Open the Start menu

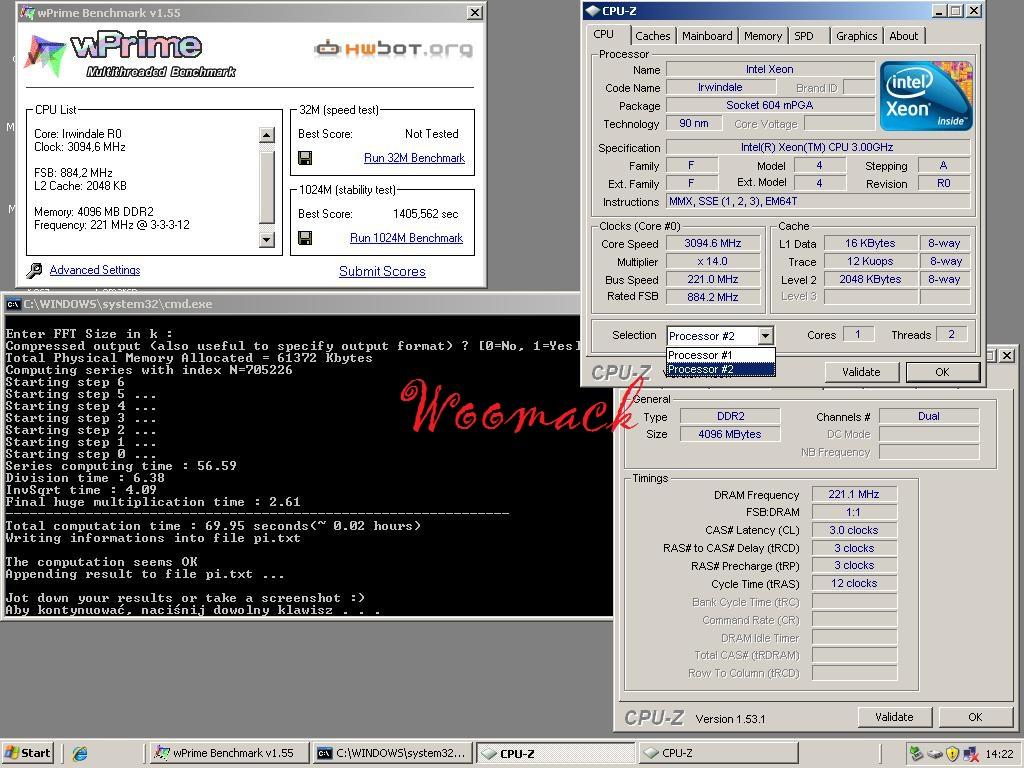coord(27,753)
